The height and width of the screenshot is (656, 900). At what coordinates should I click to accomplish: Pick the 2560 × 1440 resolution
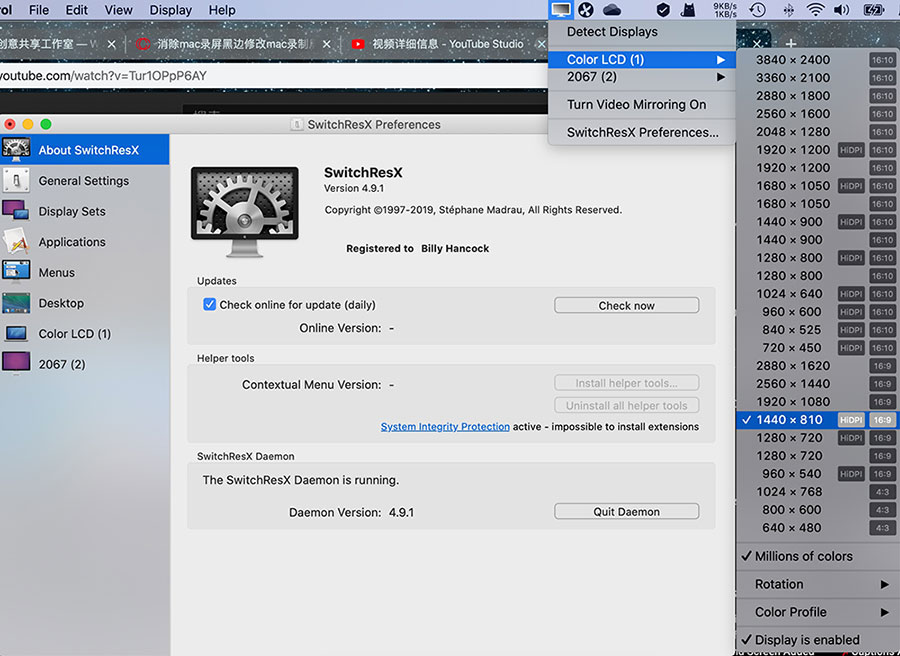pyautogui.click(x=817, y=383)
